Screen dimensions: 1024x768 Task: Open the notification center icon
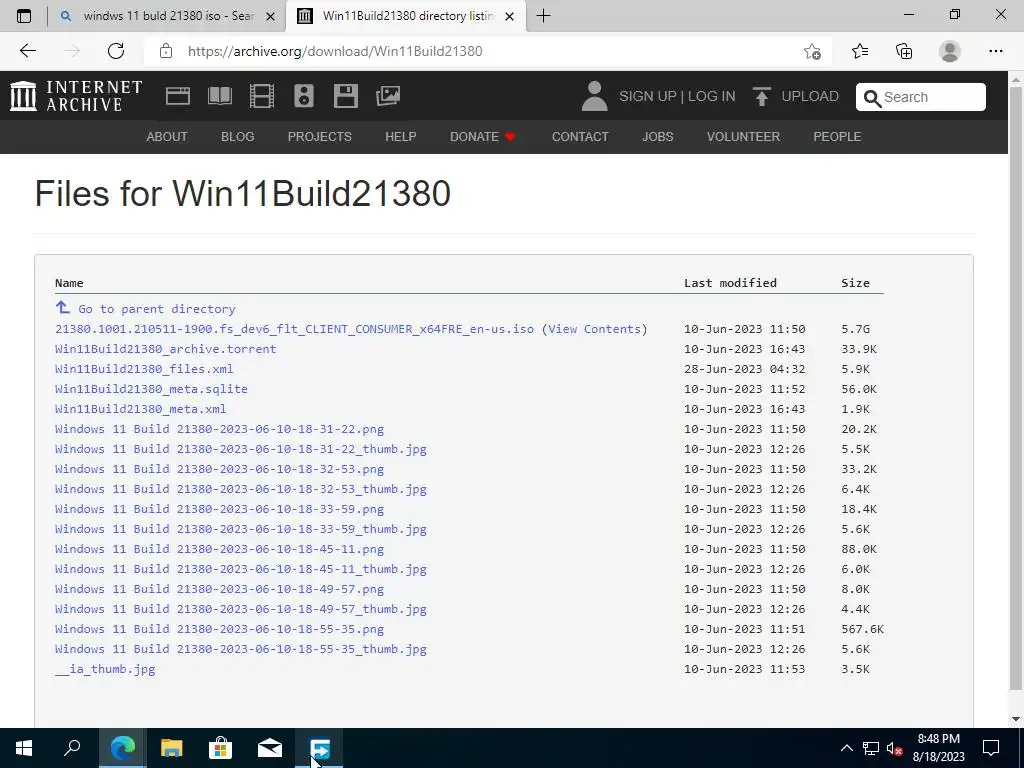coord(991,748)
